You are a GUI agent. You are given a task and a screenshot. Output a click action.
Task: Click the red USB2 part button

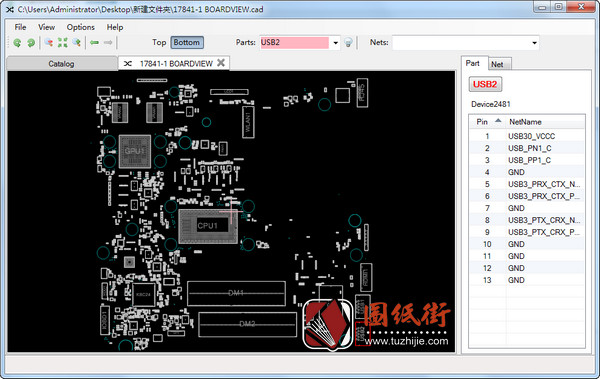[x=485, y=84]
